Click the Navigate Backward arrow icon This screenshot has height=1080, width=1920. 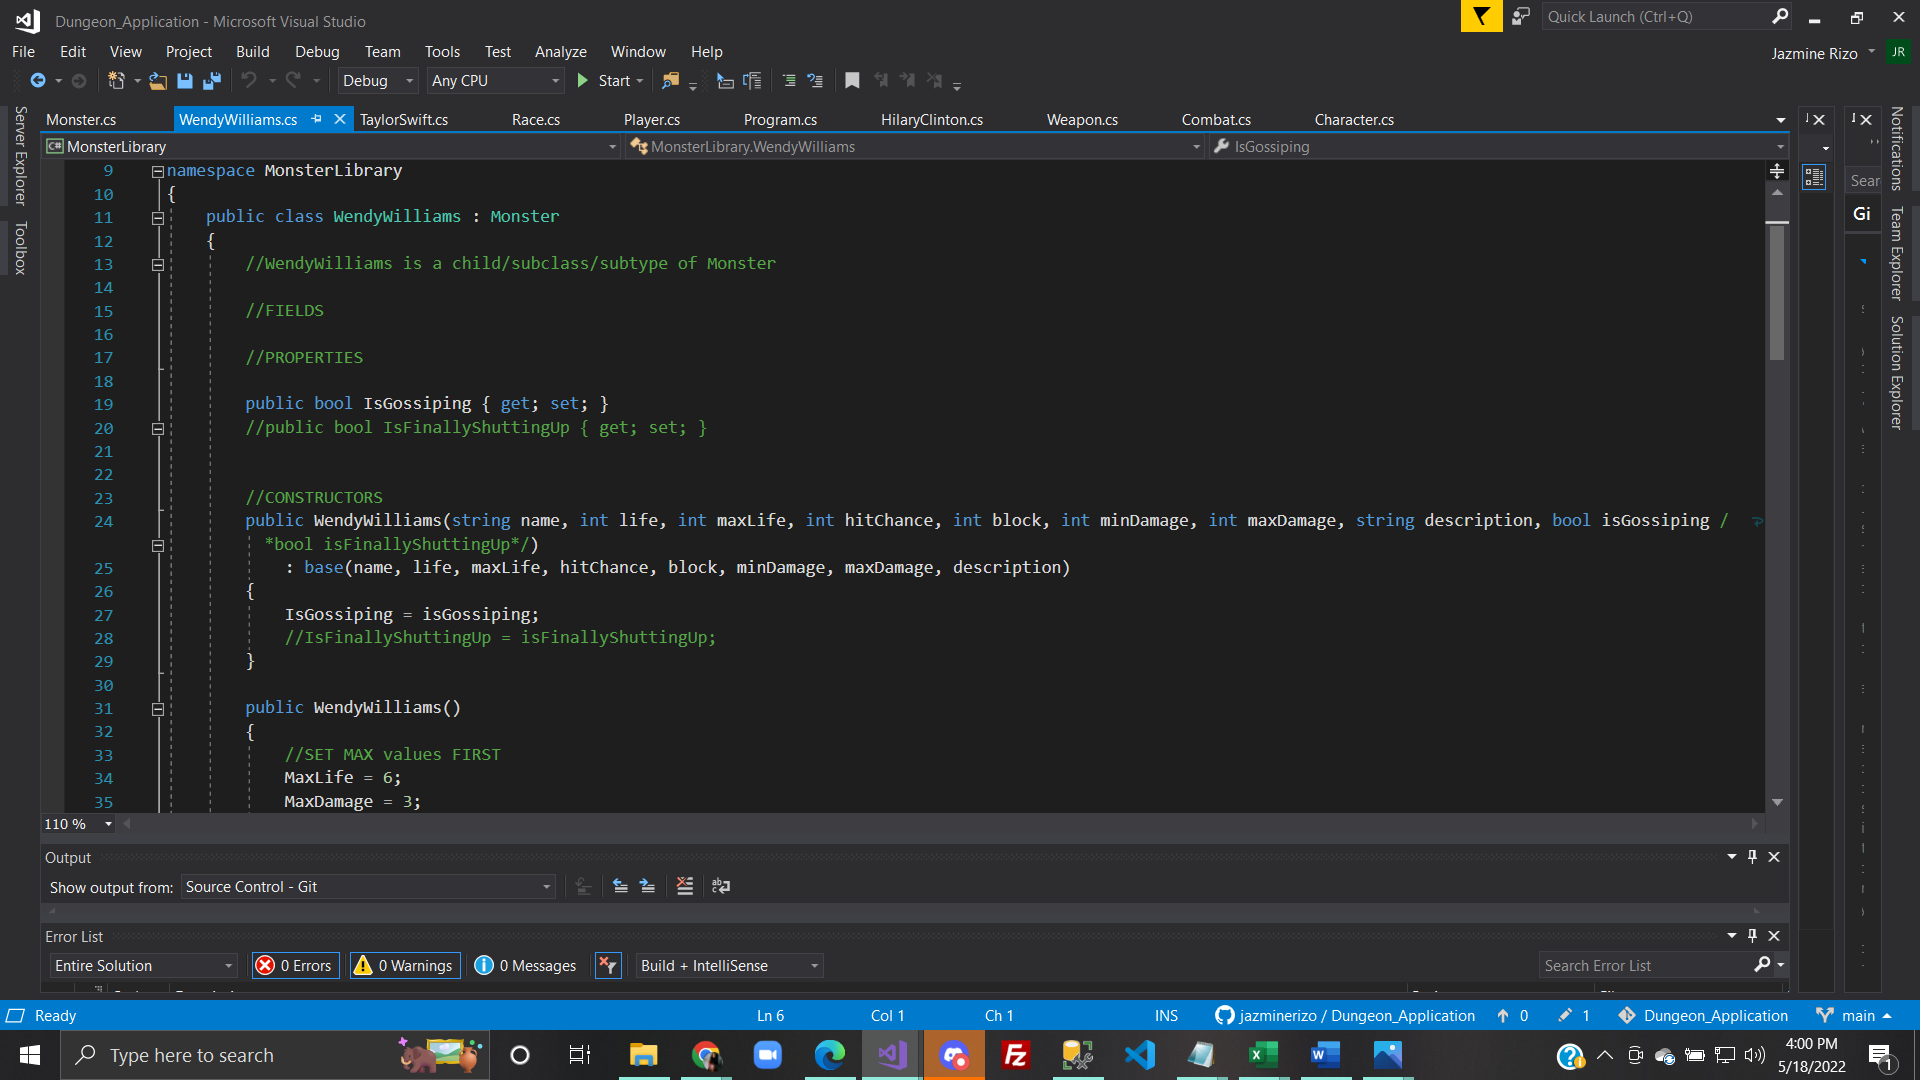click(38, 81)
